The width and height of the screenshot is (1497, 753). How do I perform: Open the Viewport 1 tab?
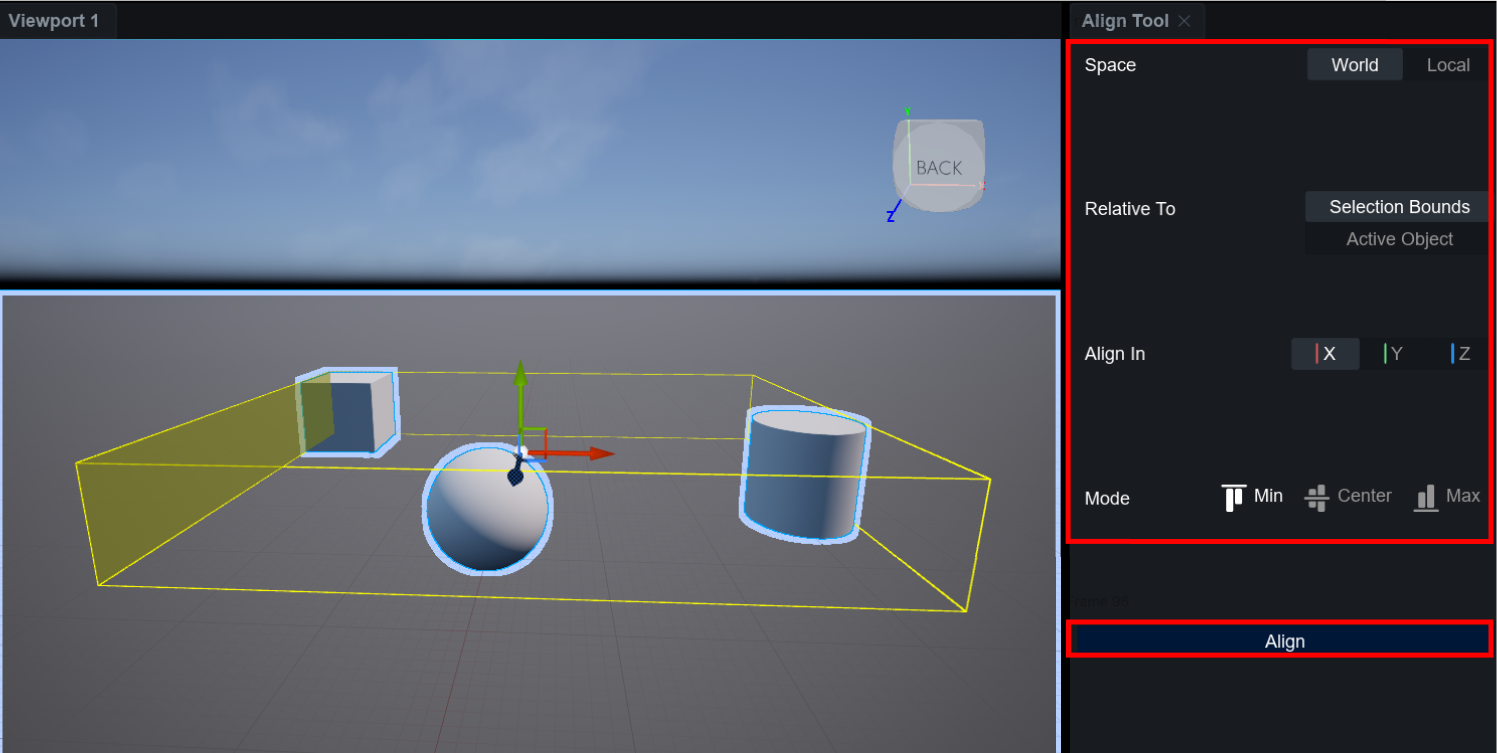tap(54, 21)
